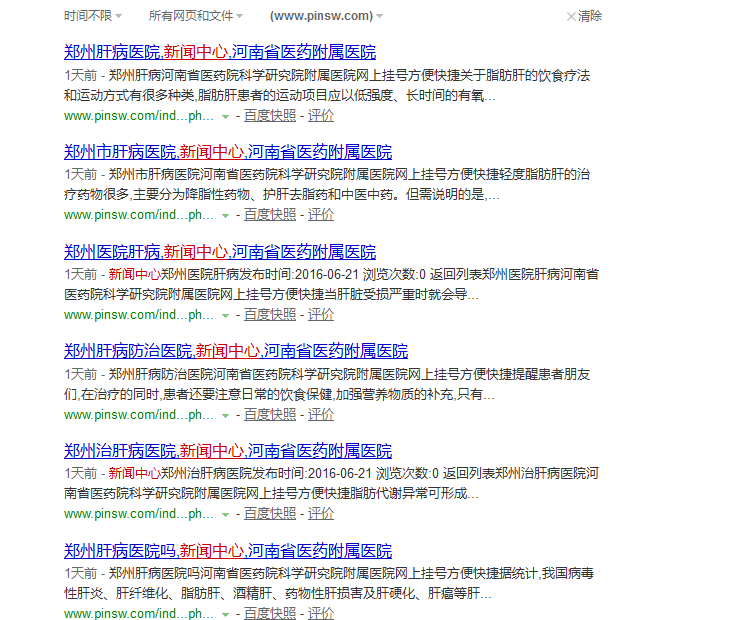Click 评价 for the 郑州市肝病医院 result

321,215
